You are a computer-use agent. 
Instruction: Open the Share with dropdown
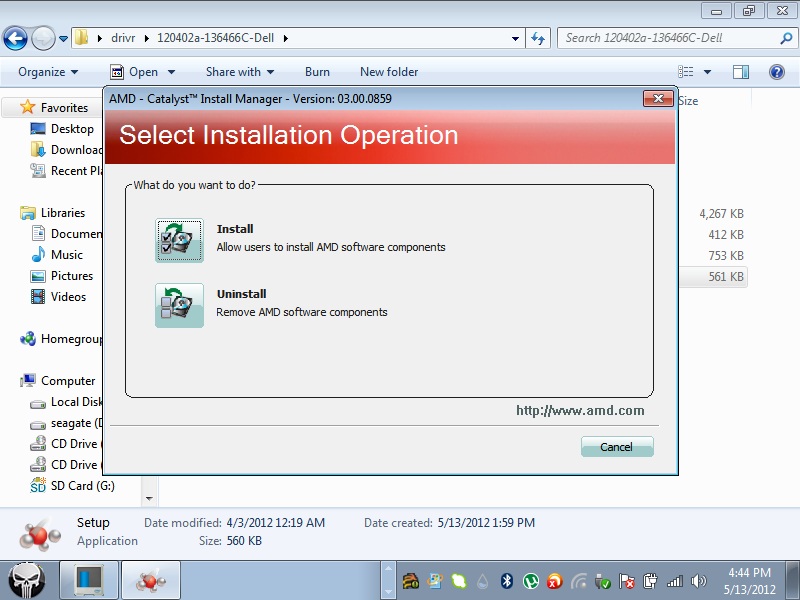coord(240,72)
